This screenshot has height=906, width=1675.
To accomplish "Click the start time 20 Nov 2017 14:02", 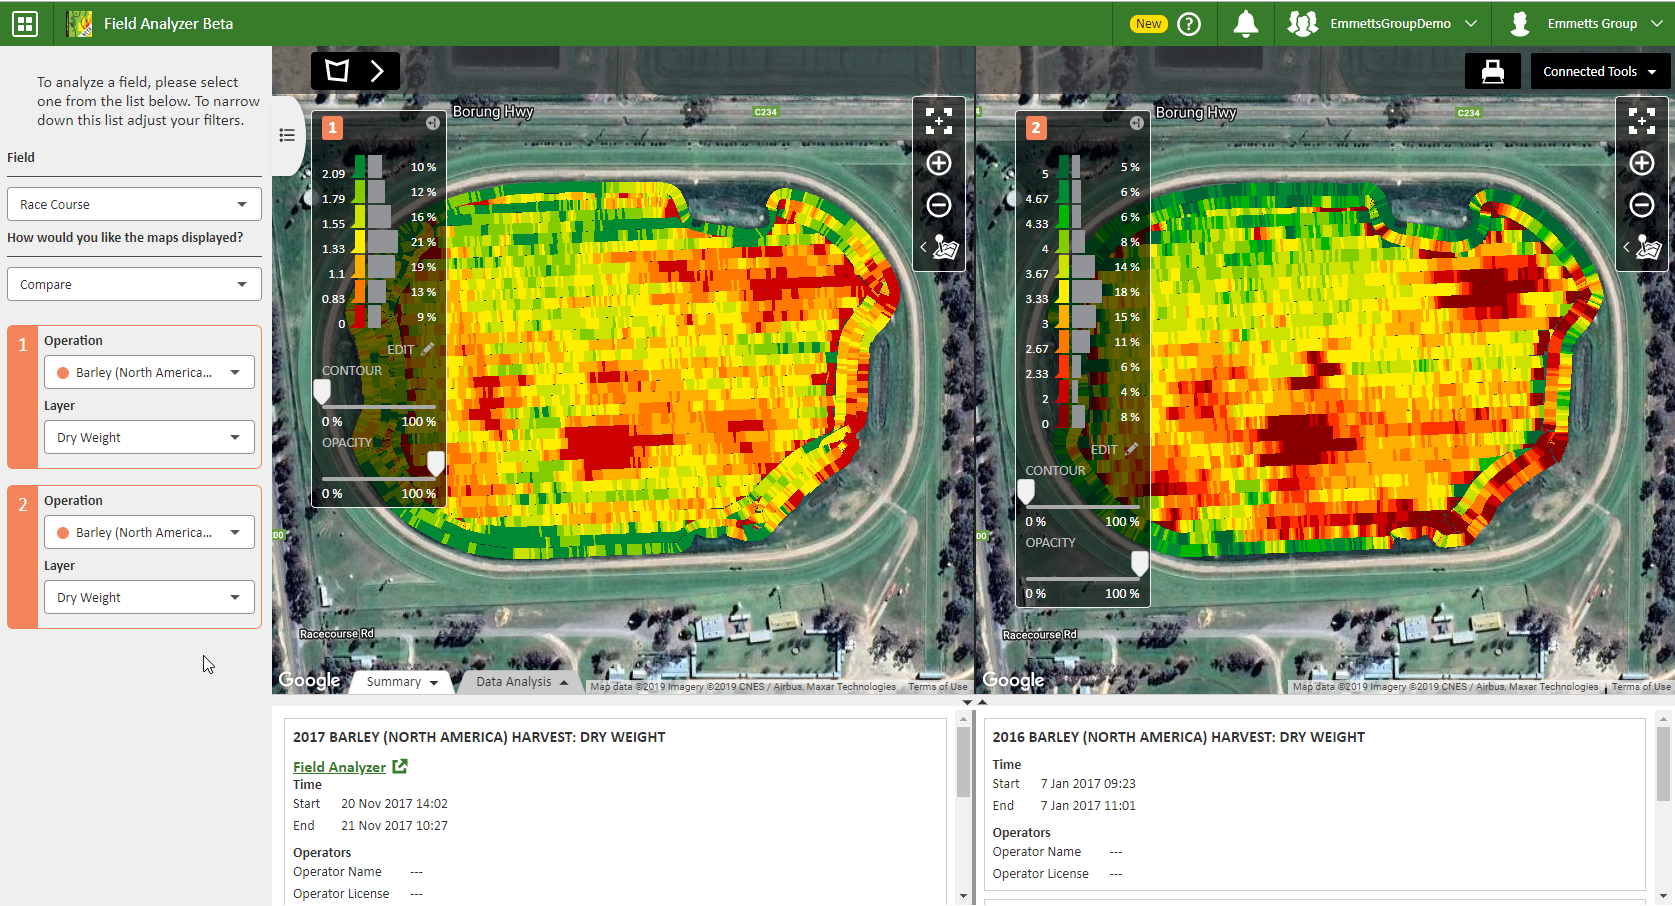I will point(394,804).
